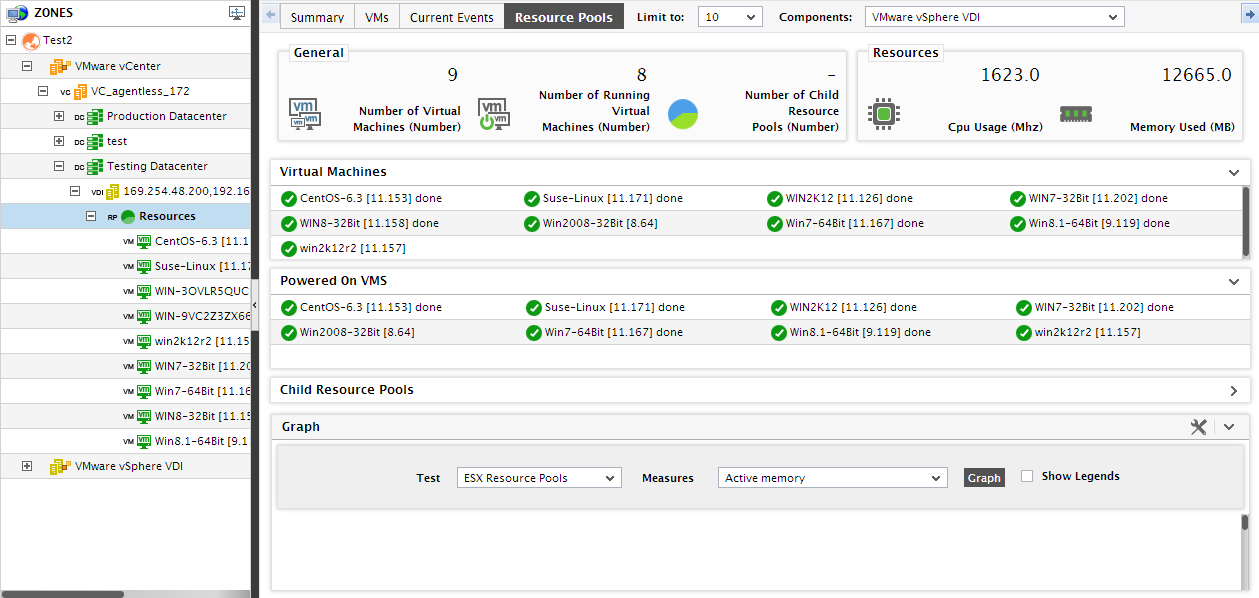The image size is (1259, 598).
Task: Open the Limit to dropdown
Action: [x=729, y=17]
